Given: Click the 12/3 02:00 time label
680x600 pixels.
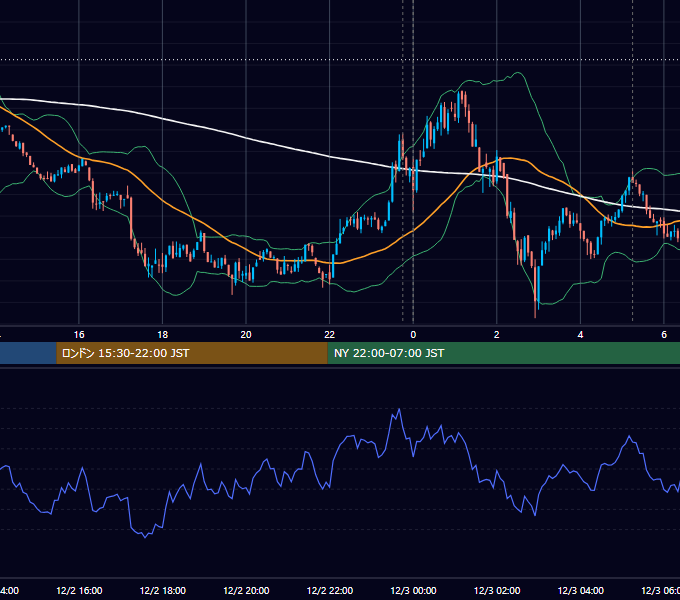Looking at the screenshot, I should (x=497, y=590).
